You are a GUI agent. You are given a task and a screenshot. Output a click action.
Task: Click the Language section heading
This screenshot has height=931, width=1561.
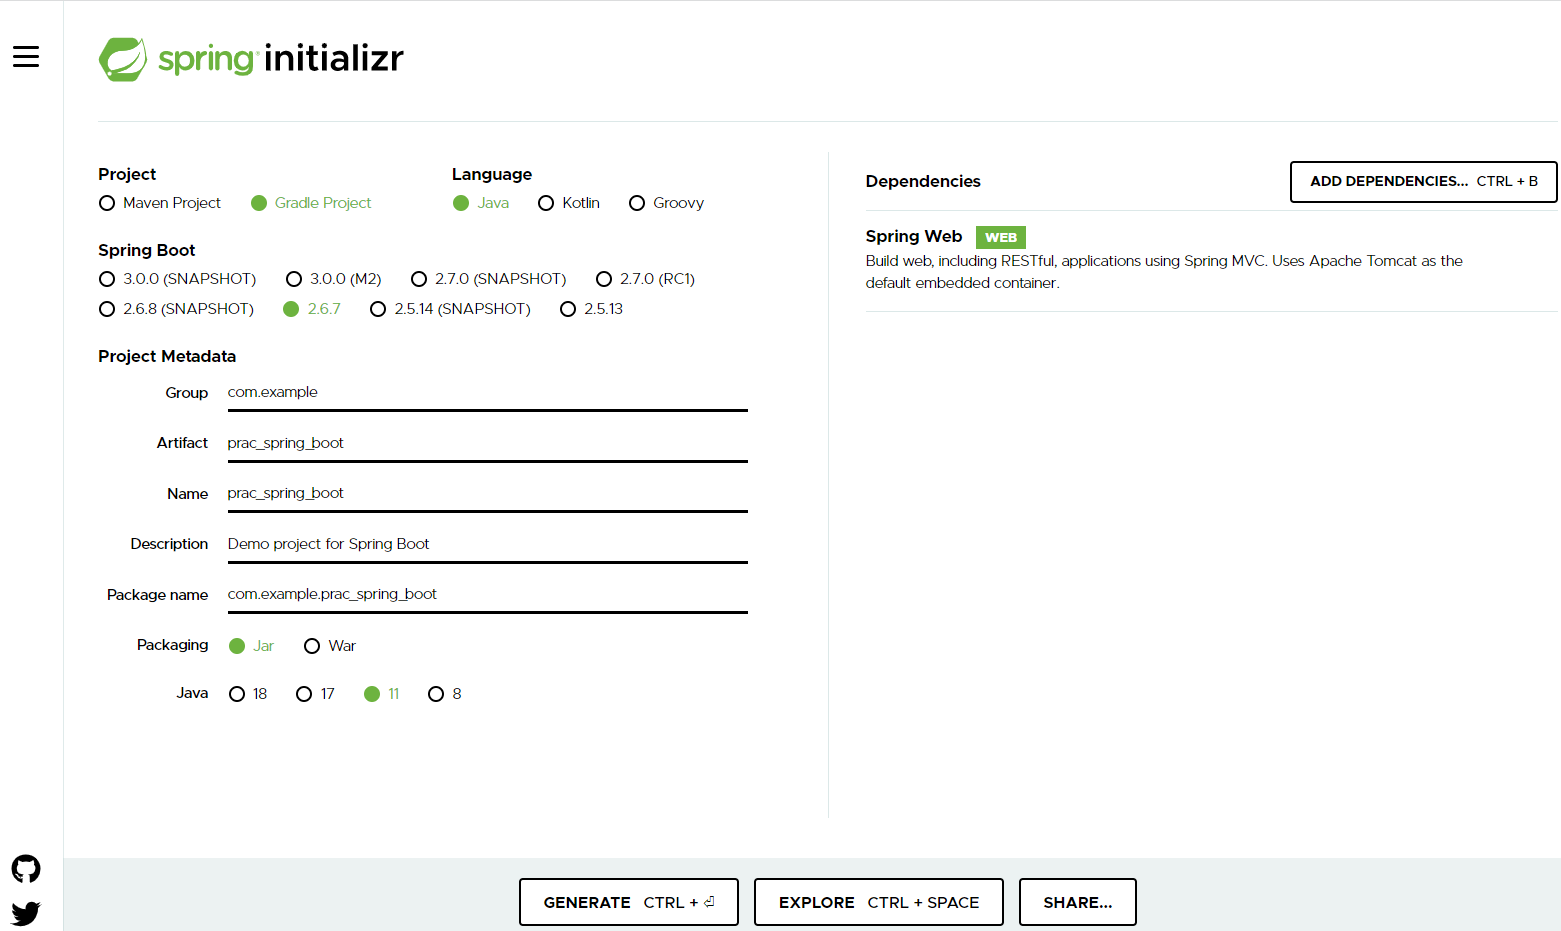click(x=492, y=174)
